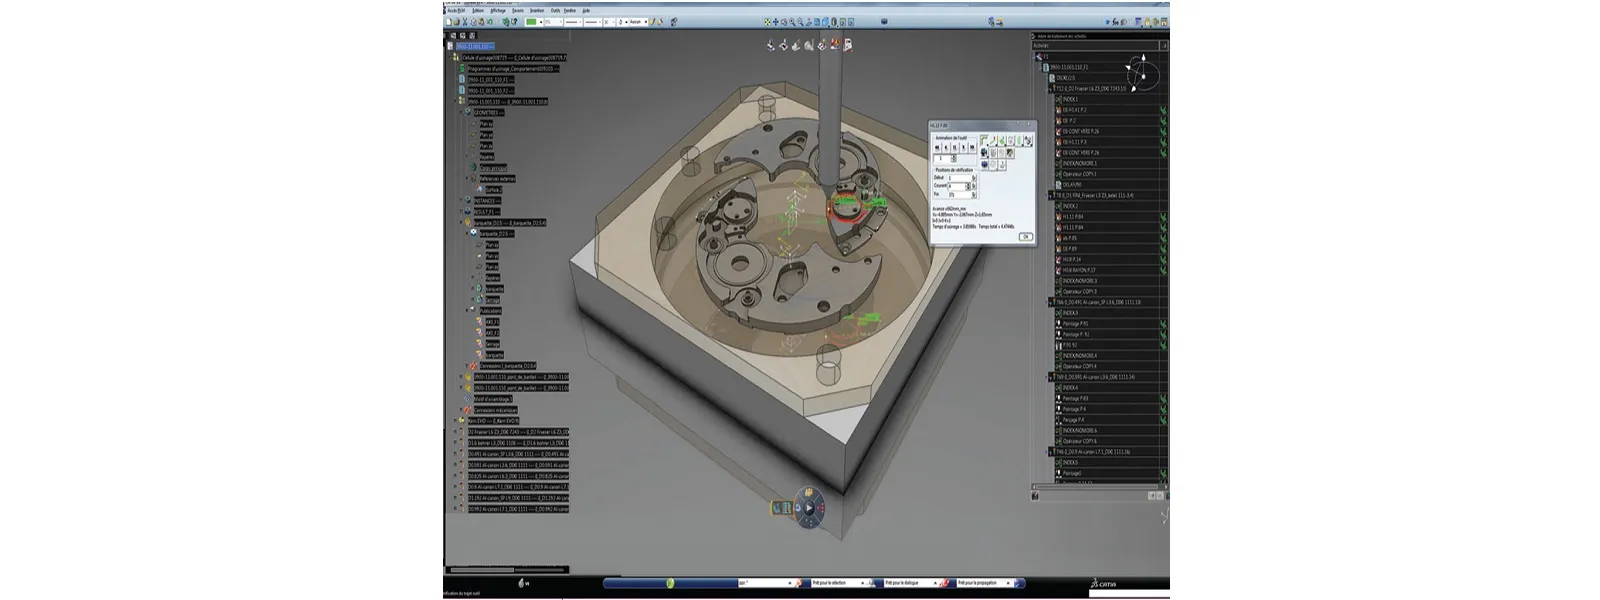Click the green color swatch in toolbar
Image resolution: width=1600 pixels, height=600 pixels.
point(531,22)
